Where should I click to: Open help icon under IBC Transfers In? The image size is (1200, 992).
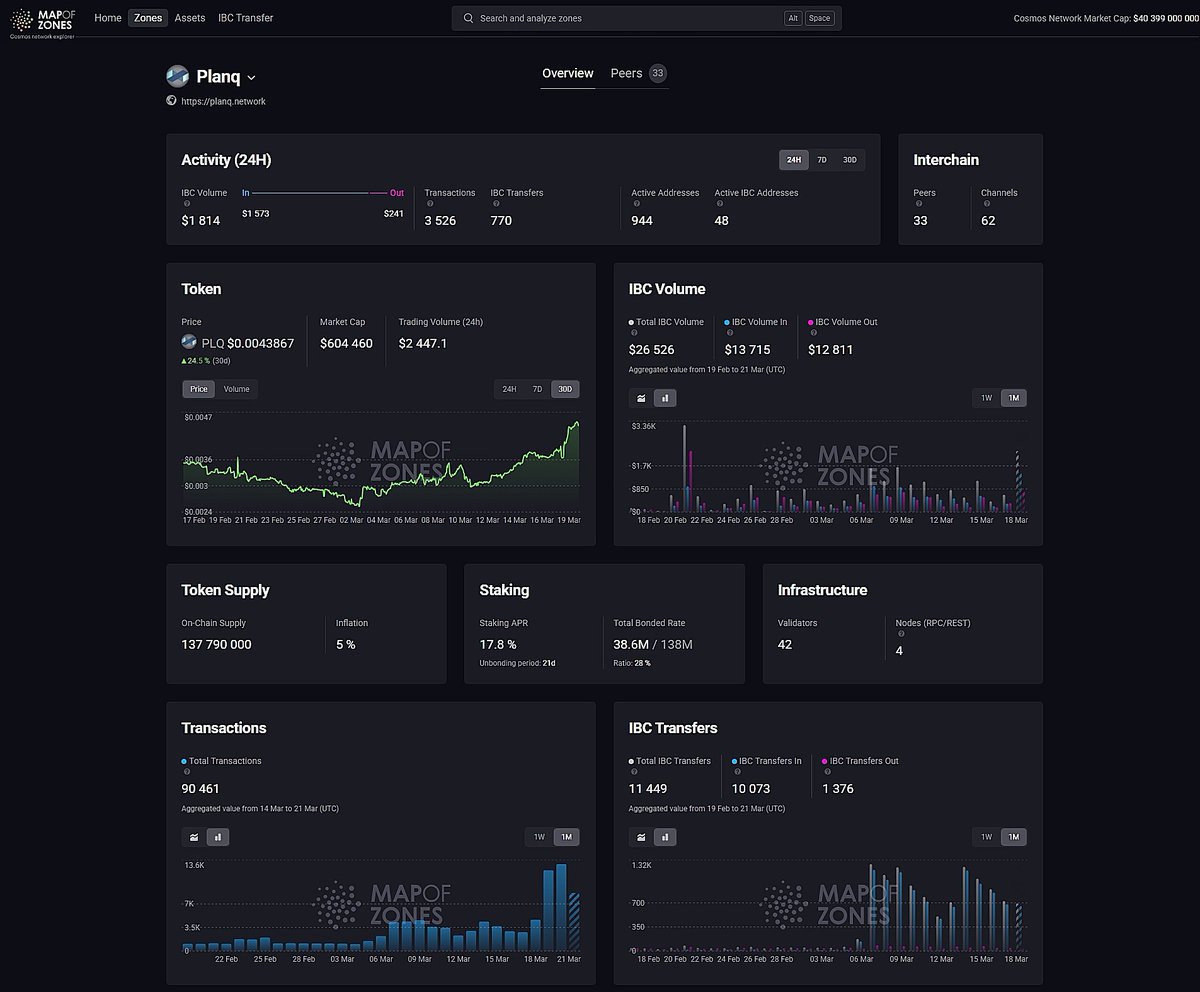click(737, 772)
